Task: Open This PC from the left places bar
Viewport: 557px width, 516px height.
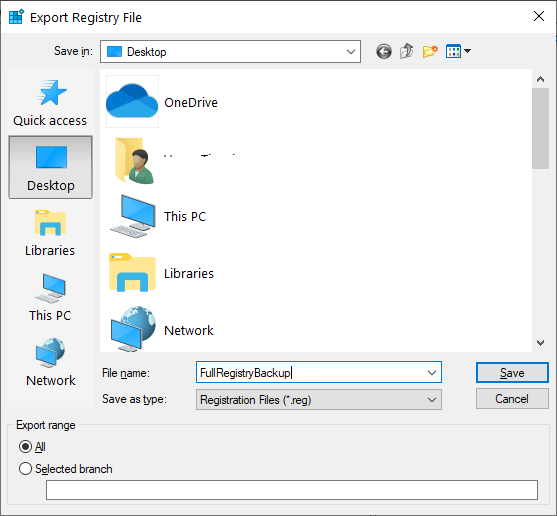Action: coord(50,298)
